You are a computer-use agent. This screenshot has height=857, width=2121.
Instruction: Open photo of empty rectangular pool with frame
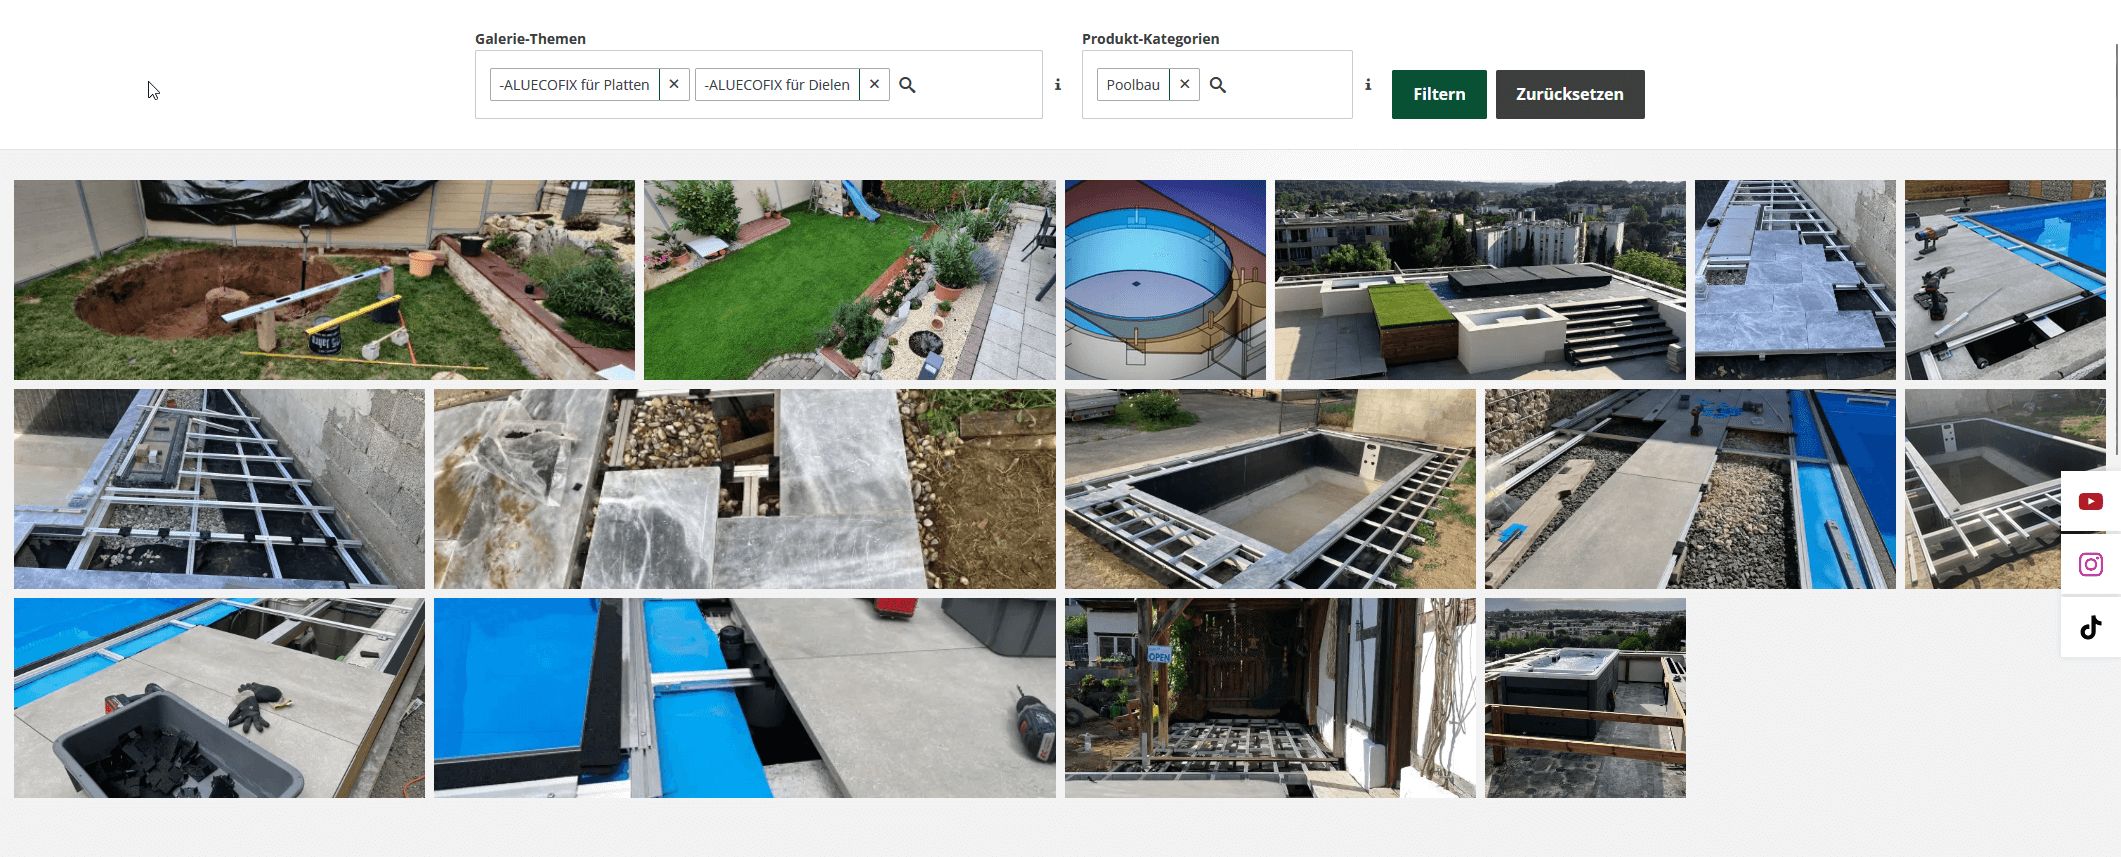(x=1270, y=489)
